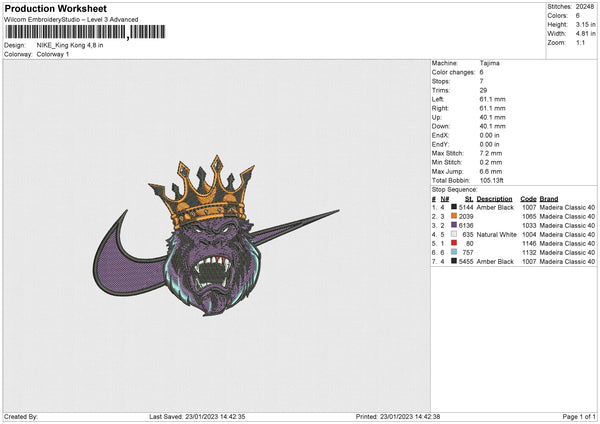Click the barcode under the title
Screen dimensions: 600x424
[85, 32]
